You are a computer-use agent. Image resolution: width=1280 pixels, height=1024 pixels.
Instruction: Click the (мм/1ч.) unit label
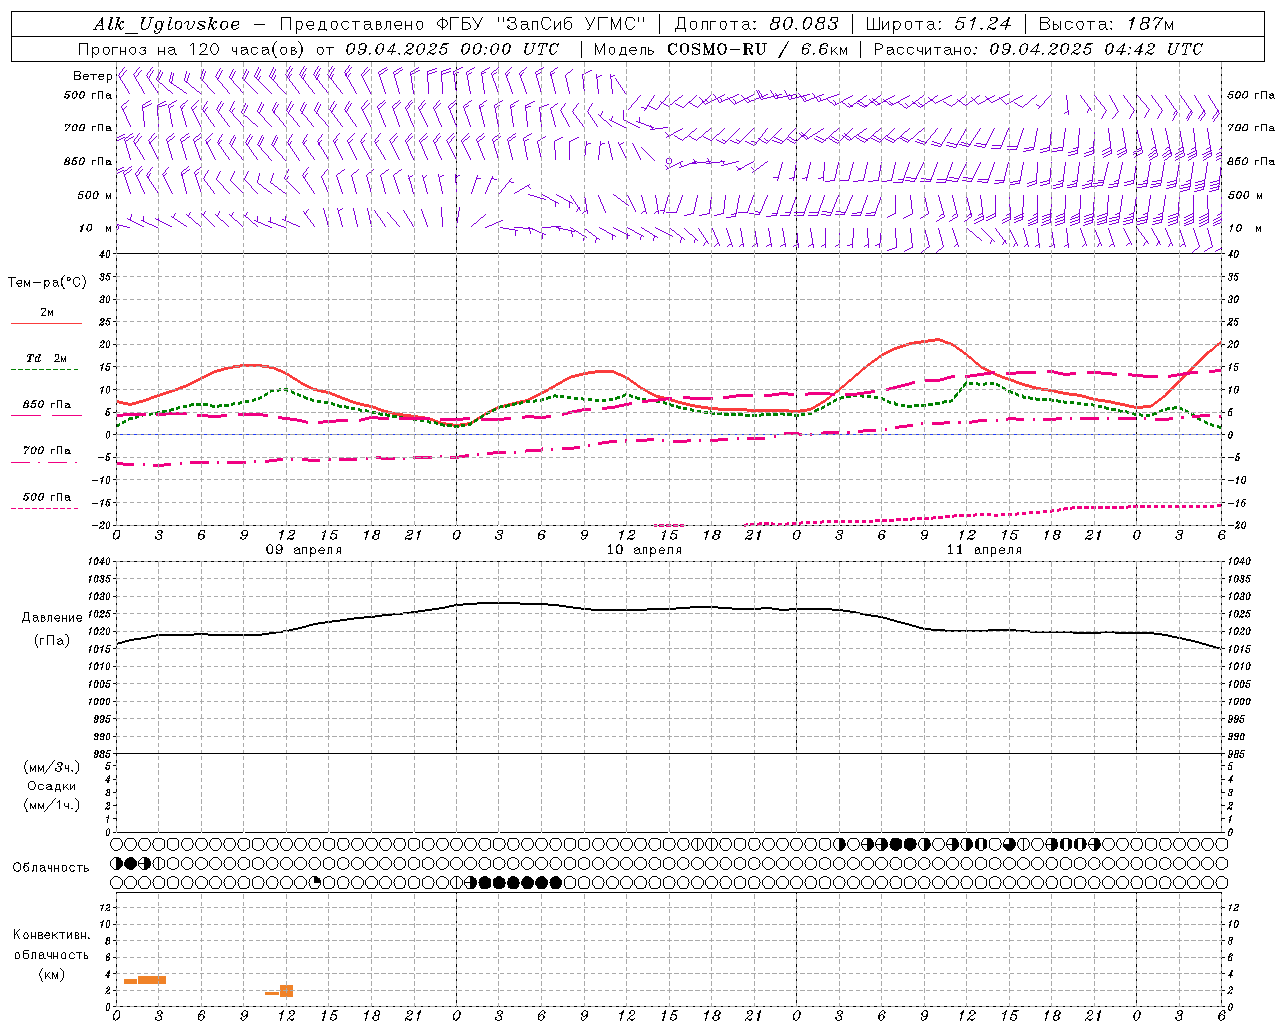point(52,805)
